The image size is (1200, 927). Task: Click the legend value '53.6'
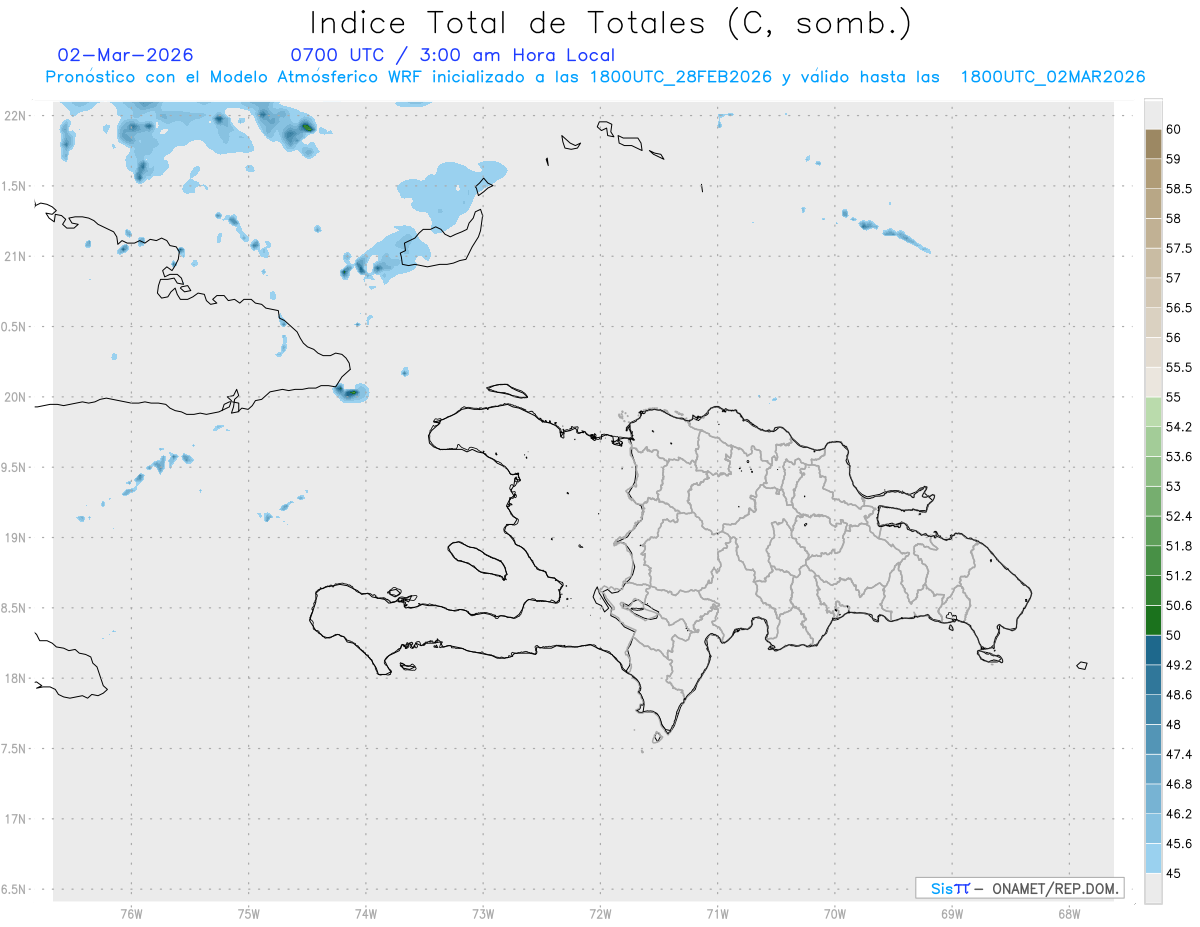[1179, 456]
